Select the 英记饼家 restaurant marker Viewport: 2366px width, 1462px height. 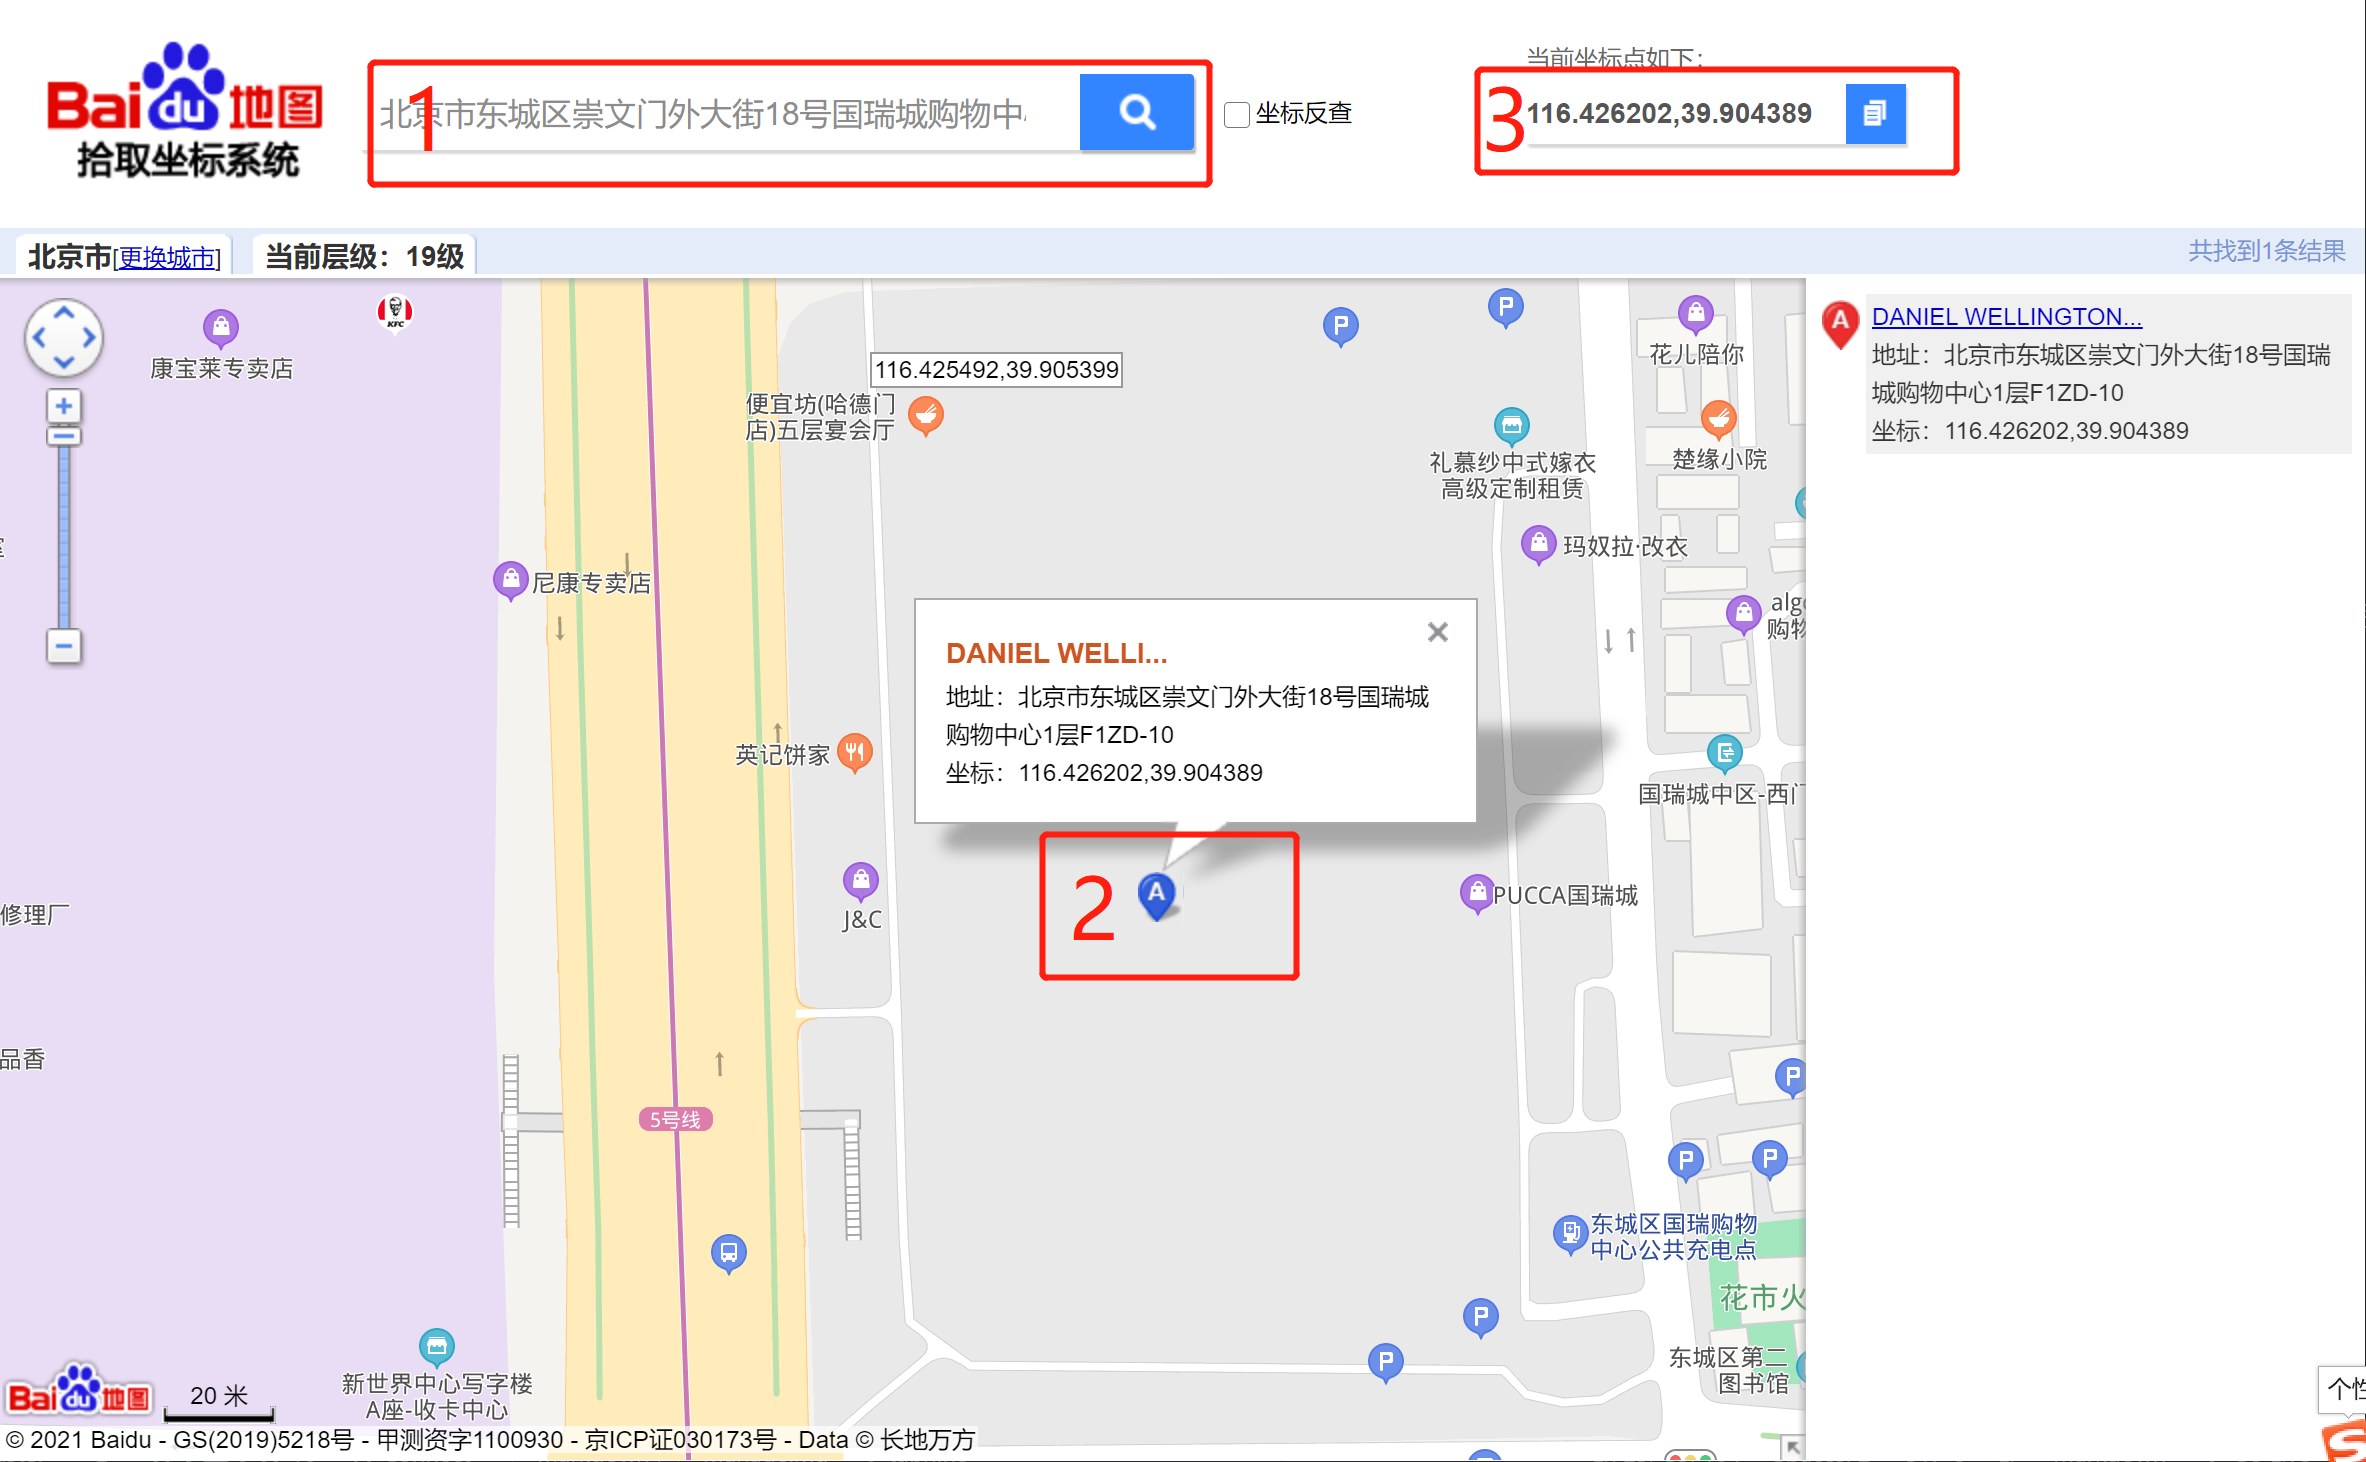854,752
